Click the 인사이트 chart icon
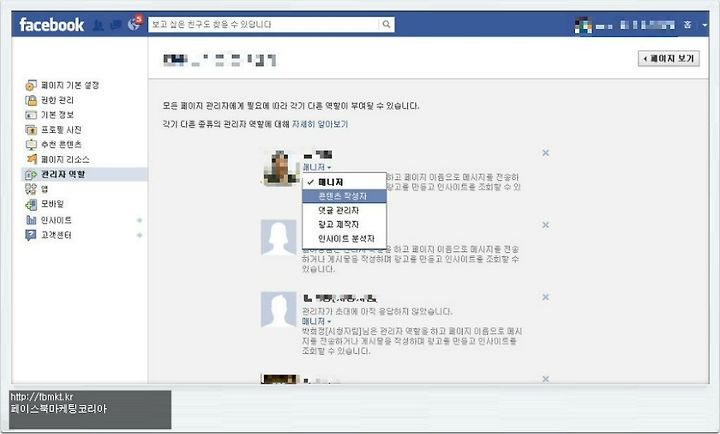The width and height of the screenshot is (720, 434). click(31, 220)
